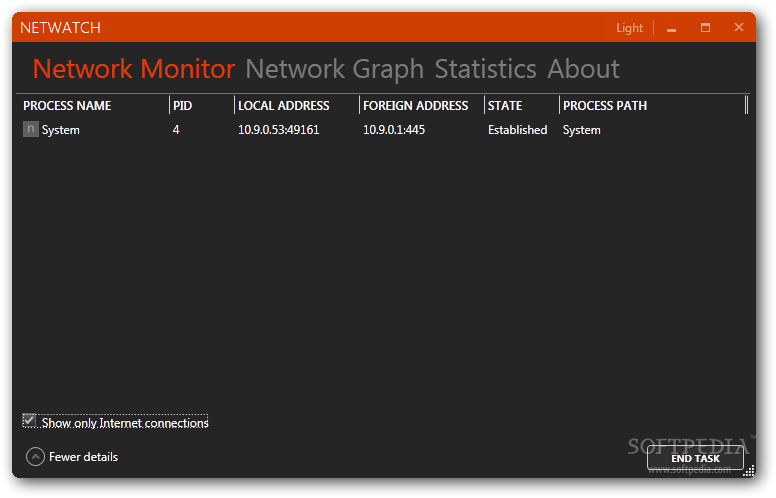
Task: Click the window resize grip
Action: coord(749,470)
